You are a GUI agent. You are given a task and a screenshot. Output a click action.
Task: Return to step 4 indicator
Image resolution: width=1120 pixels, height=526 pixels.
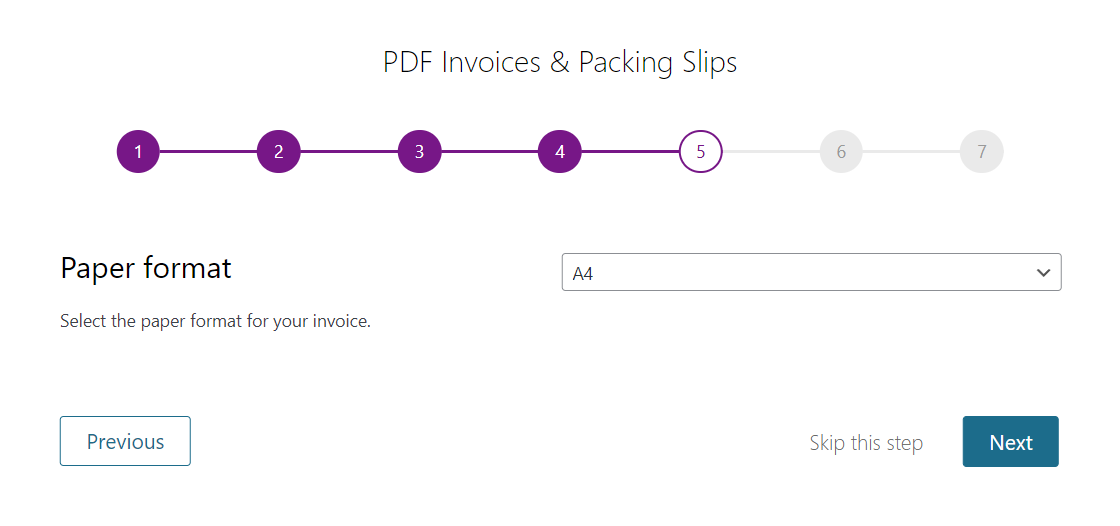(x=560, y=152)
